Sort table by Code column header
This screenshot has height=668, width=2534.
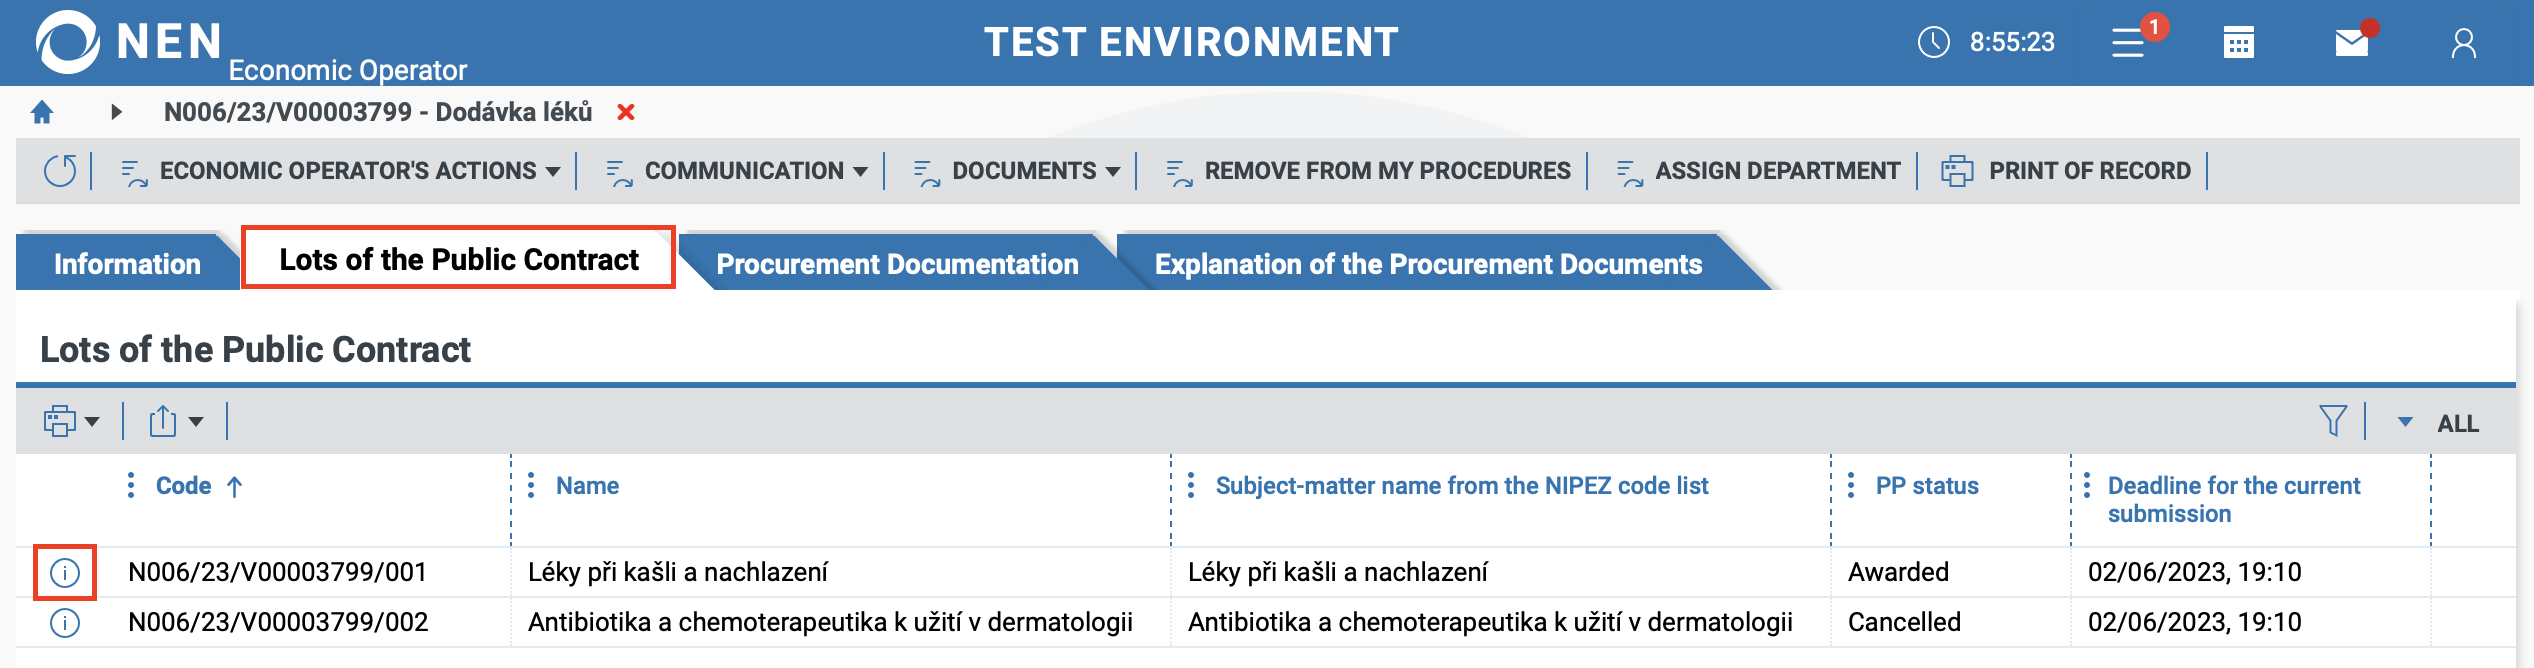pyautogui.click(x=184, y=486)
